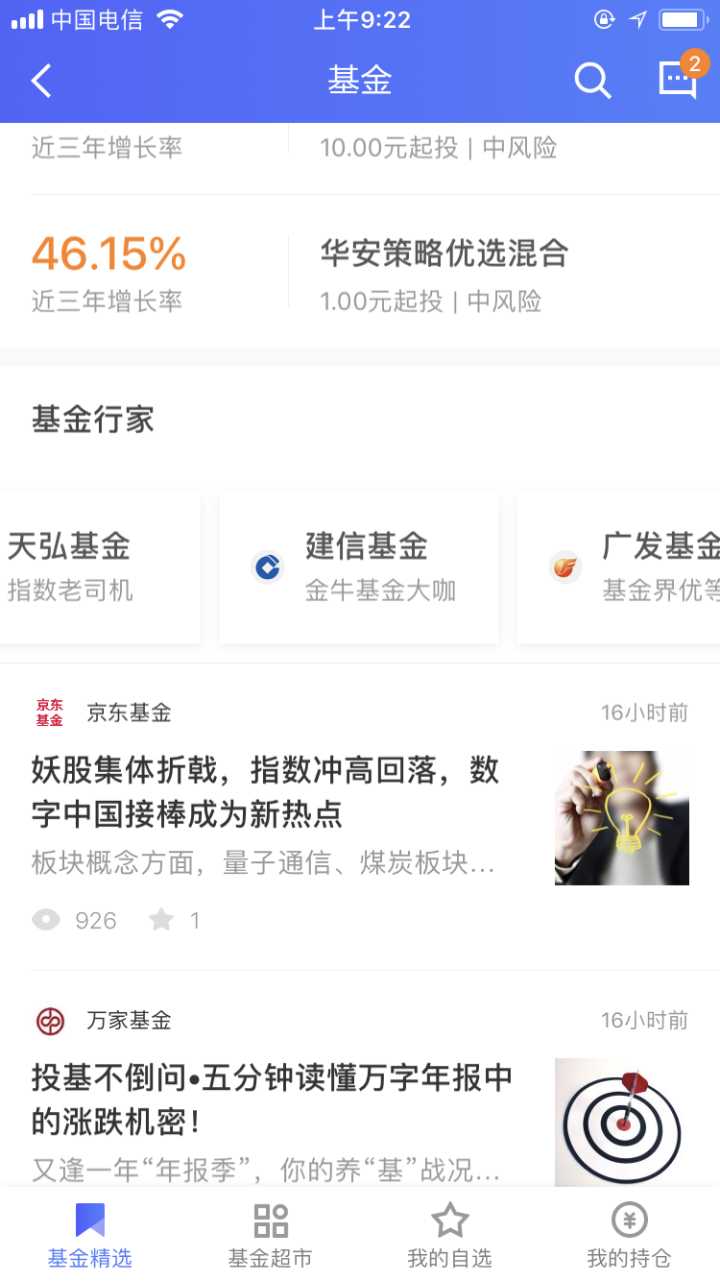Tap the eye views icon showing 926
The image size is (720, 1281).
[46, 920]
